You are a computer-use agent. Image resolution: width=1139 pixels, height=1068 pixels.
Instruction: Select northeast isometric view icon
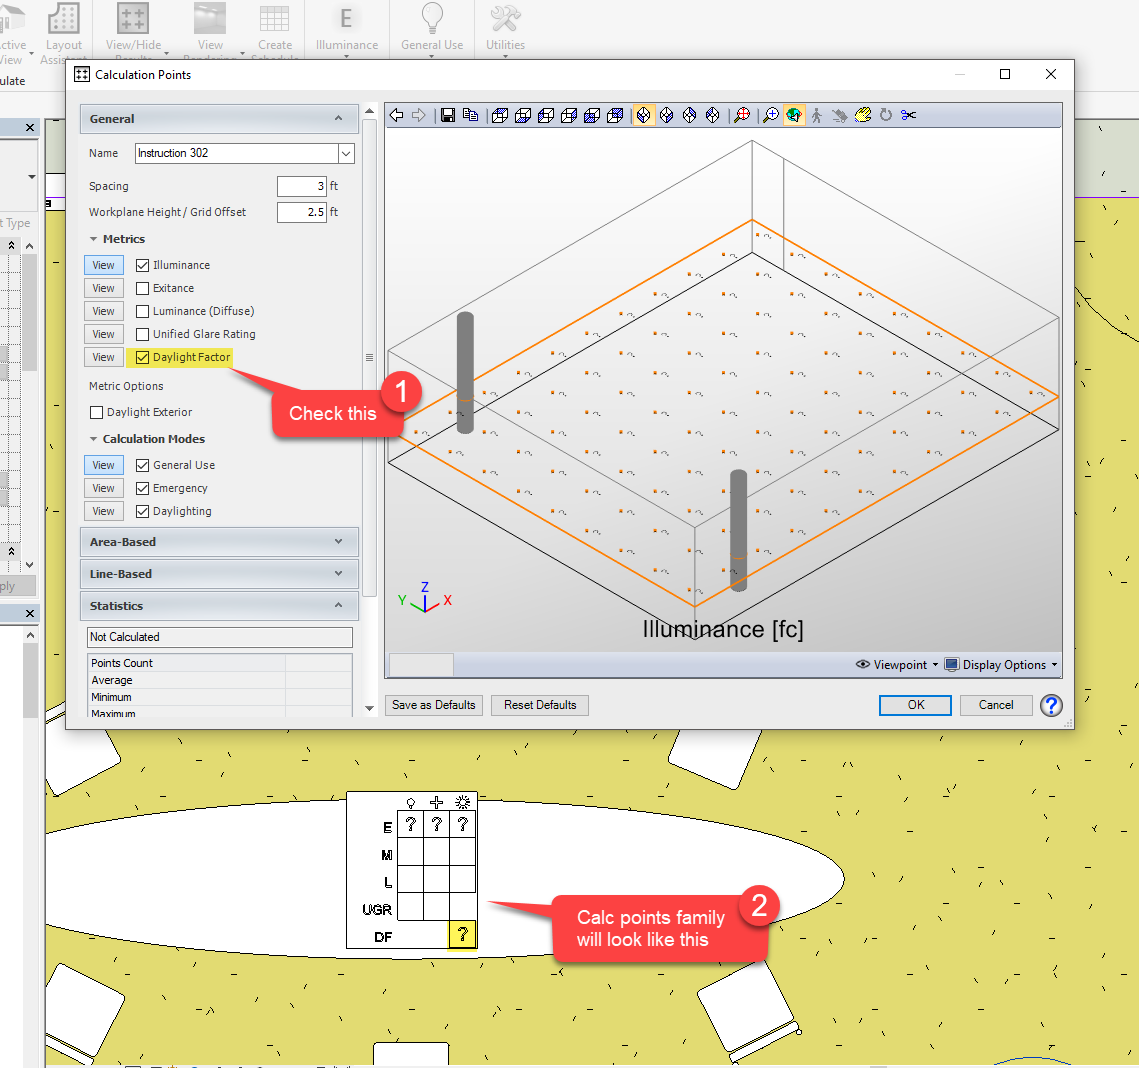coord(689,115)
